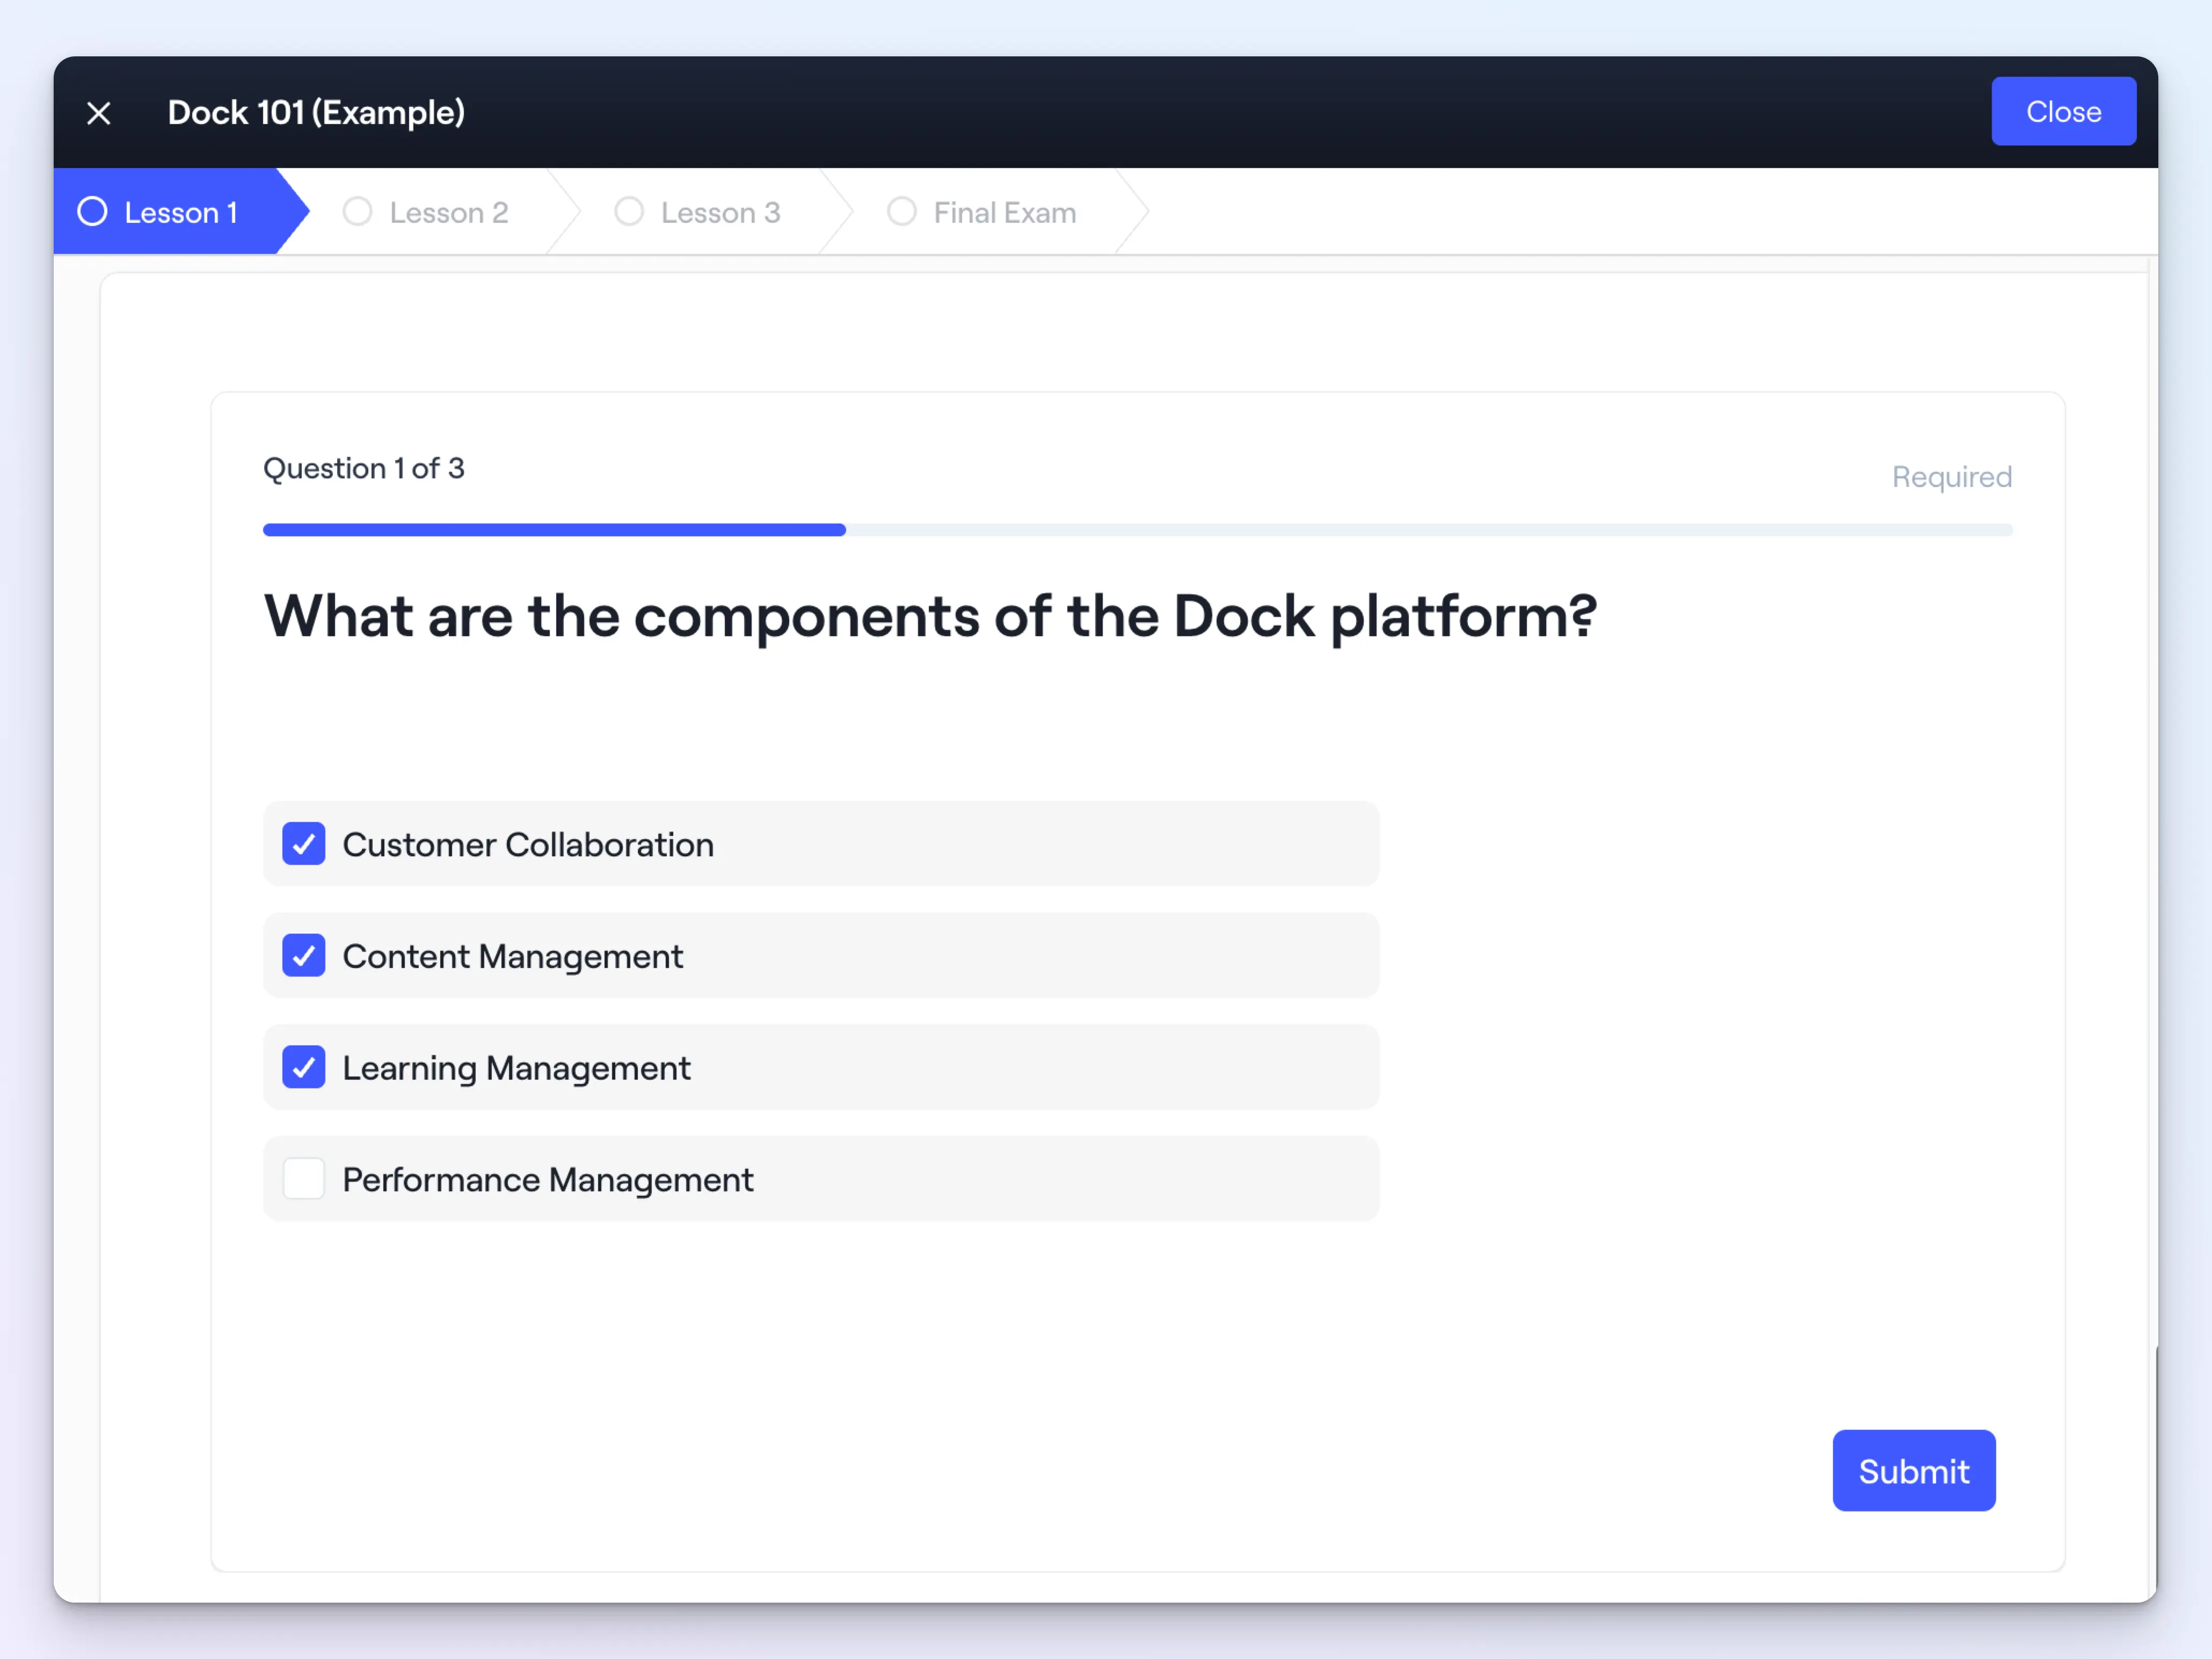Uncheck the Learning Management checkbox
Viewport: 2212px width, 1659px height.
[303, 1067]
